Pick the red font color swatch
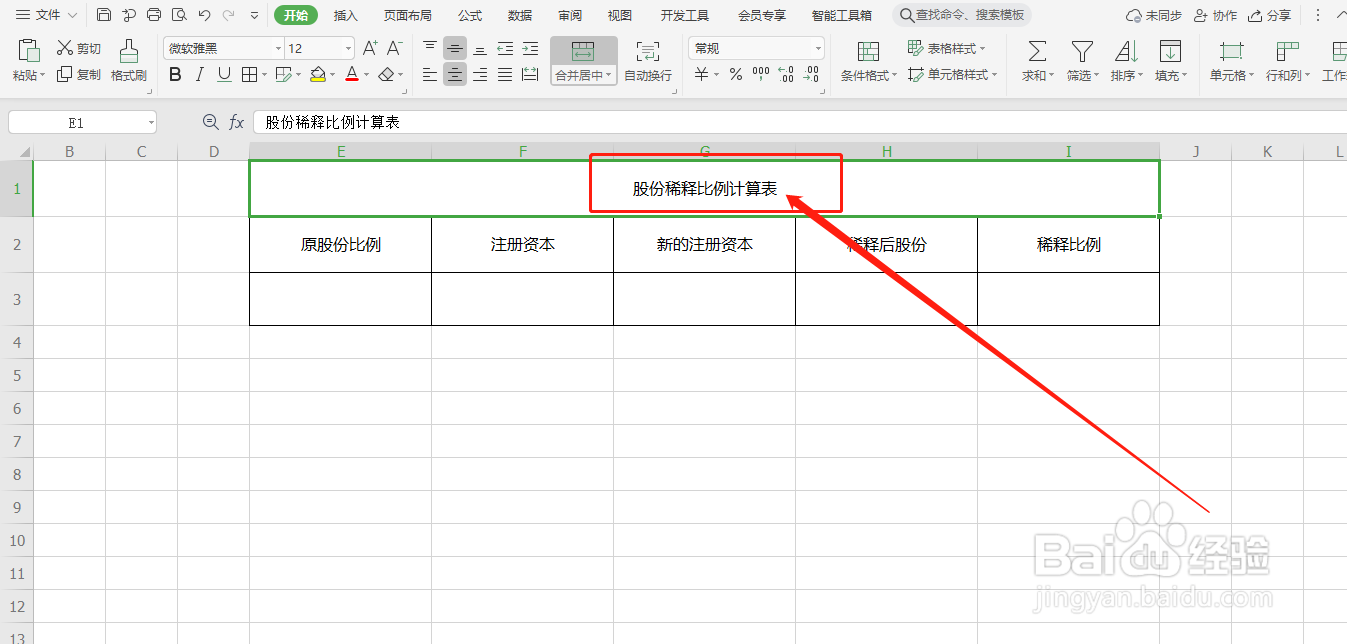Viewport: 1347px width, 644px height. coord(352,80)
